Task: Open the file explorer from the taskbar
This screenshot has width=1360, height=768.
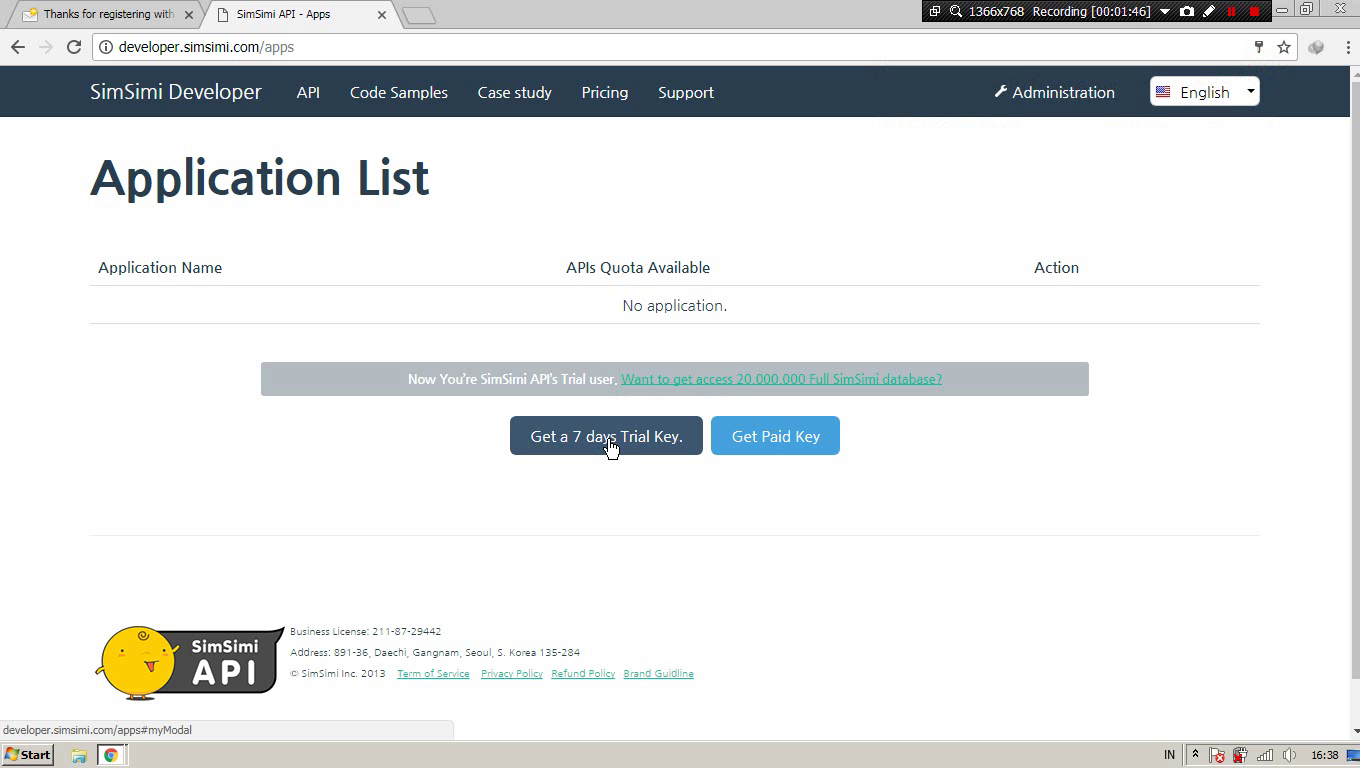Action: pos(78,755)
